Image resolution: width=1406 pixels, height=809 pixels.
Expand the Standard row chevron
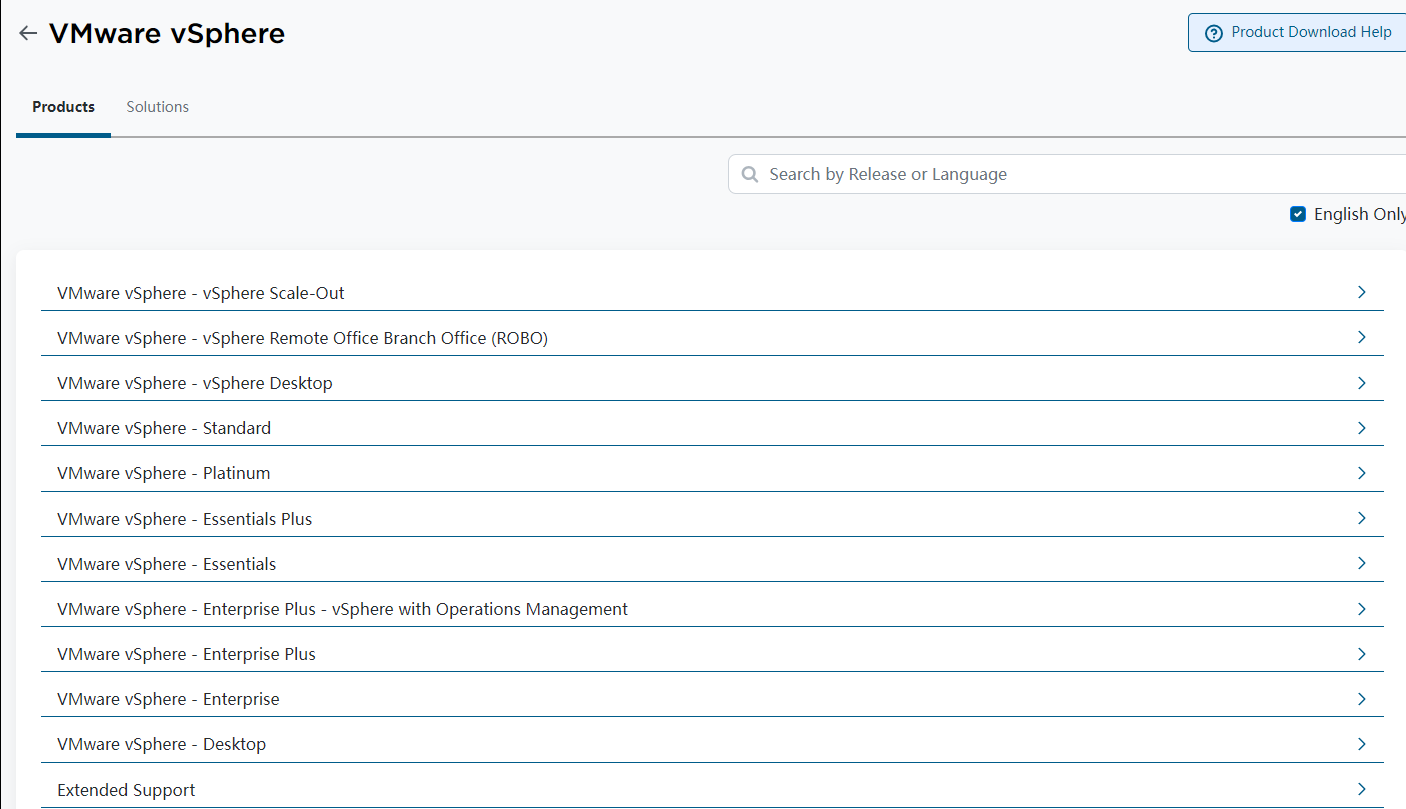[x=1361, y=428]
